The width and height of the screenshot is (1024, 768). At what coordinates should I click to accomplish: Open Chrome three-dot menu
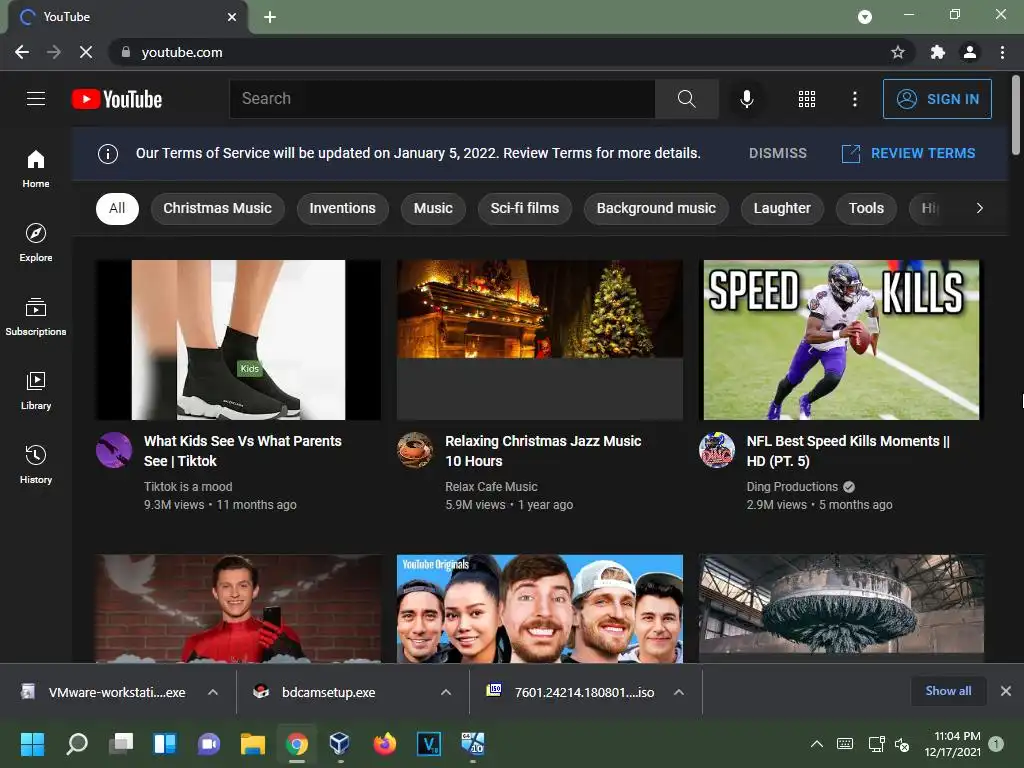coord(1002,52)
